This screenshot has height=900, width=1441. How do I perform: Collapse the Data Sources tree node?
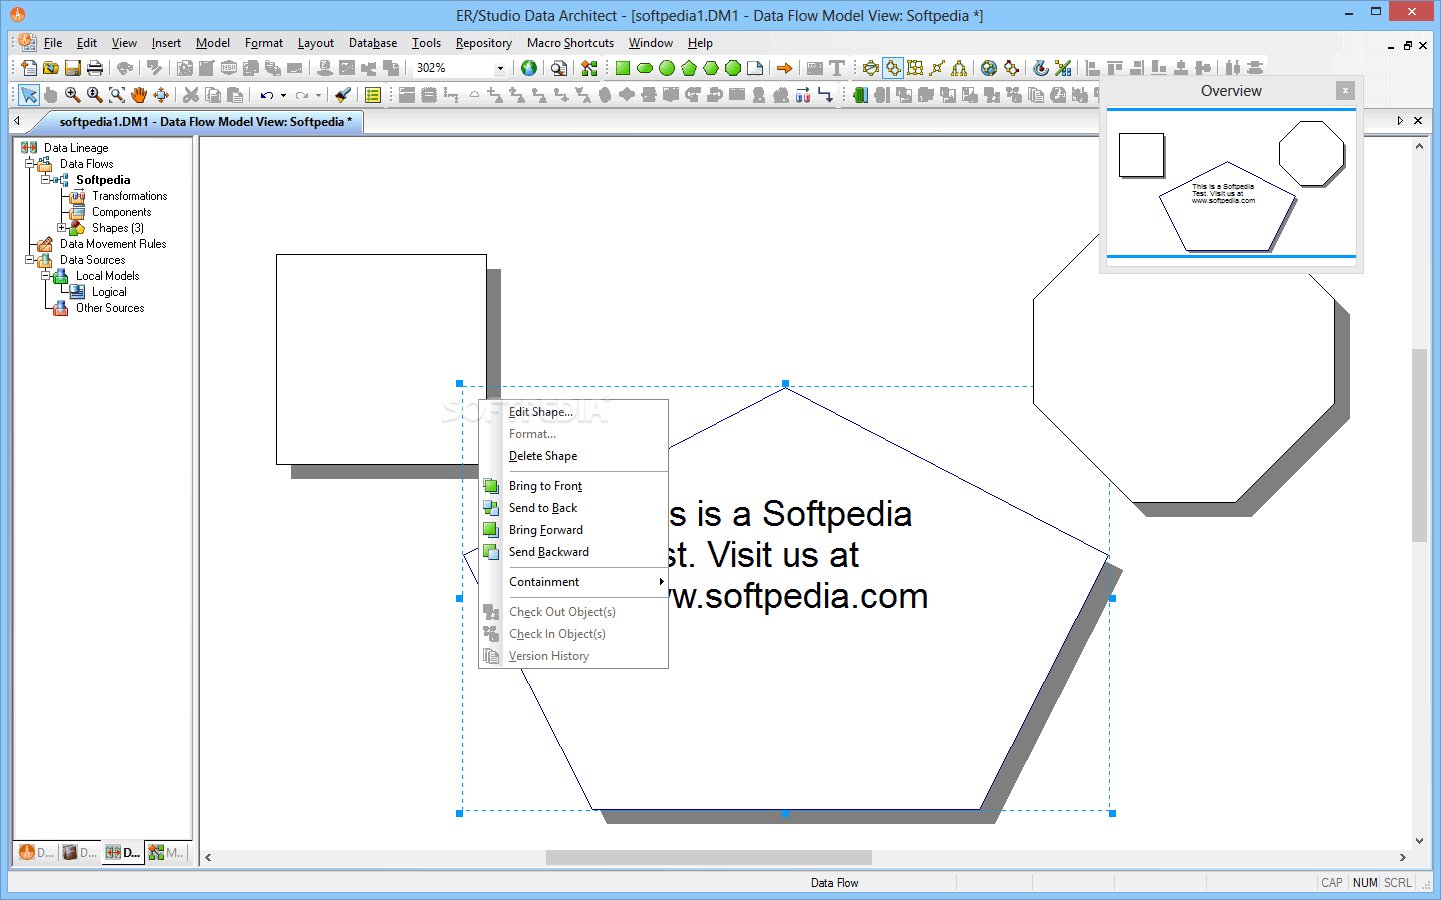click(30, 260)
